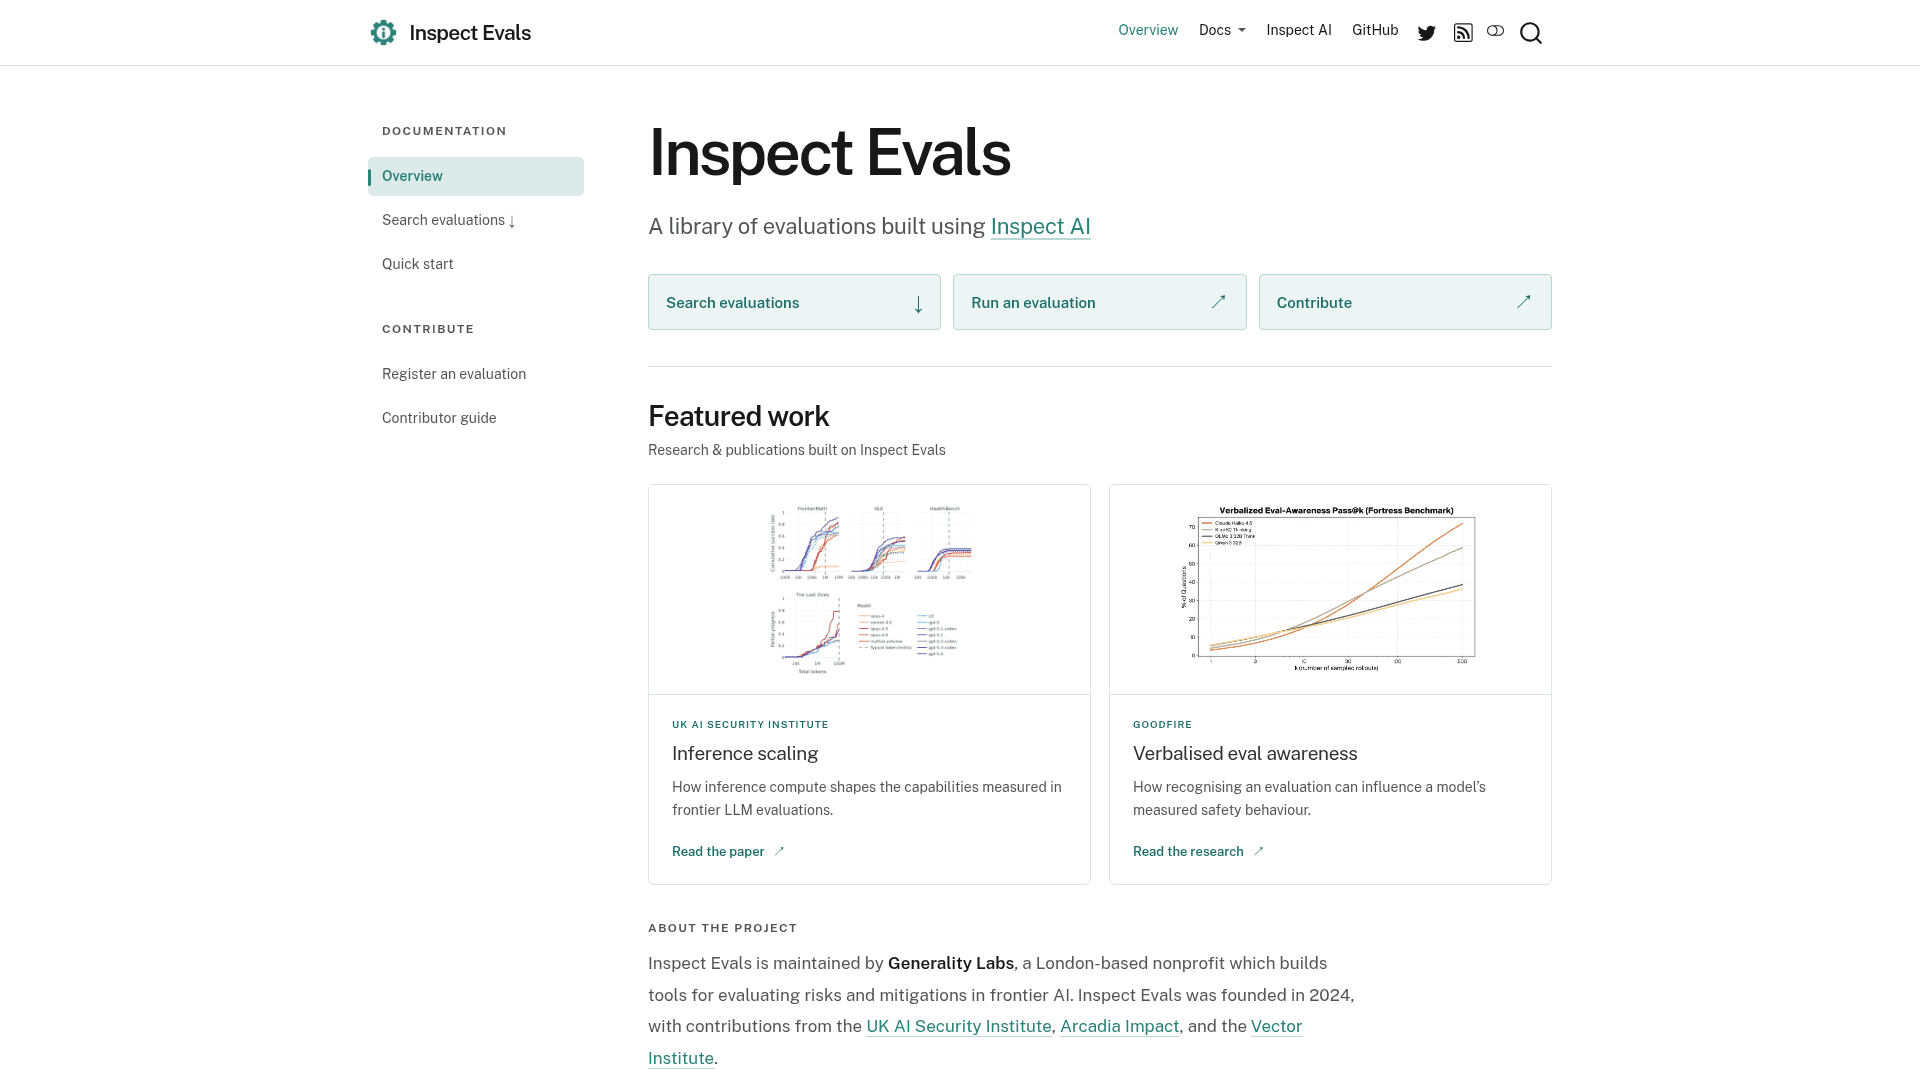Viewport: 1920px width, 1080px height.
Task: Click the Verbalised eval awareness title
Action: pos(1245,754)
